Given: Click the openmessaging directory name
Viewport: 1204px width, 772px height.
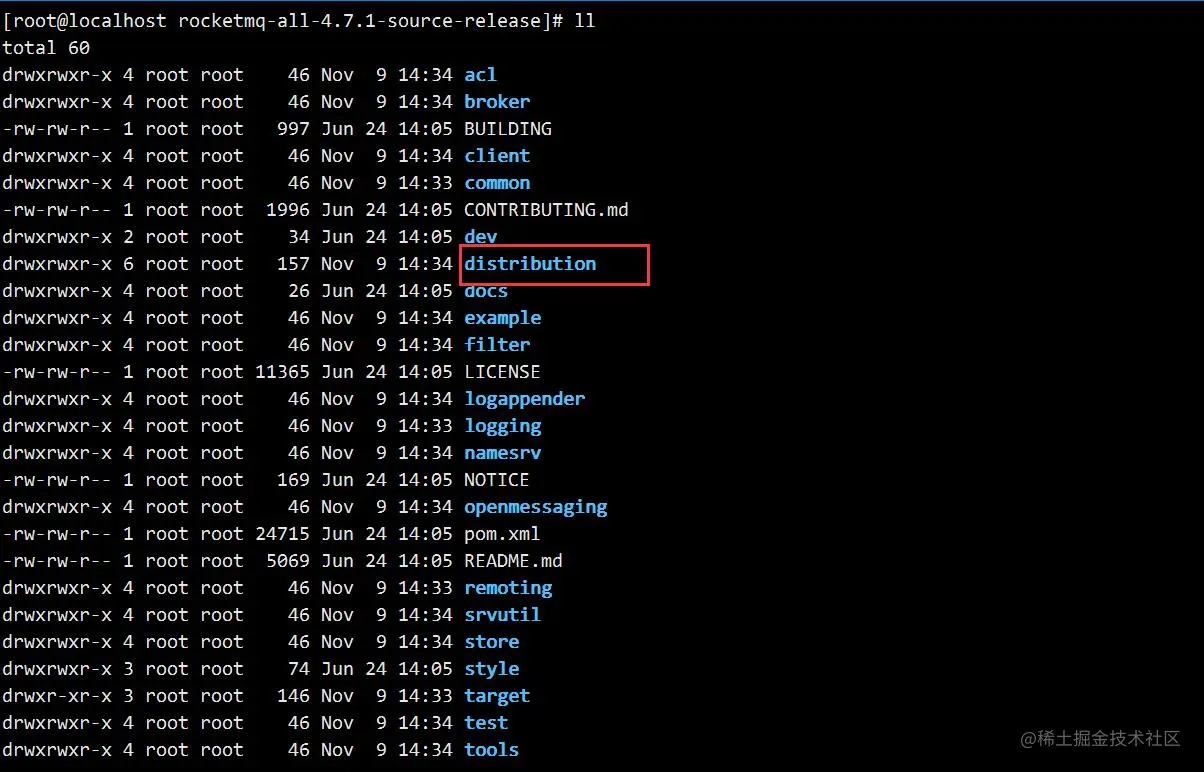Looking at the screenshot, I should point(535,507).
